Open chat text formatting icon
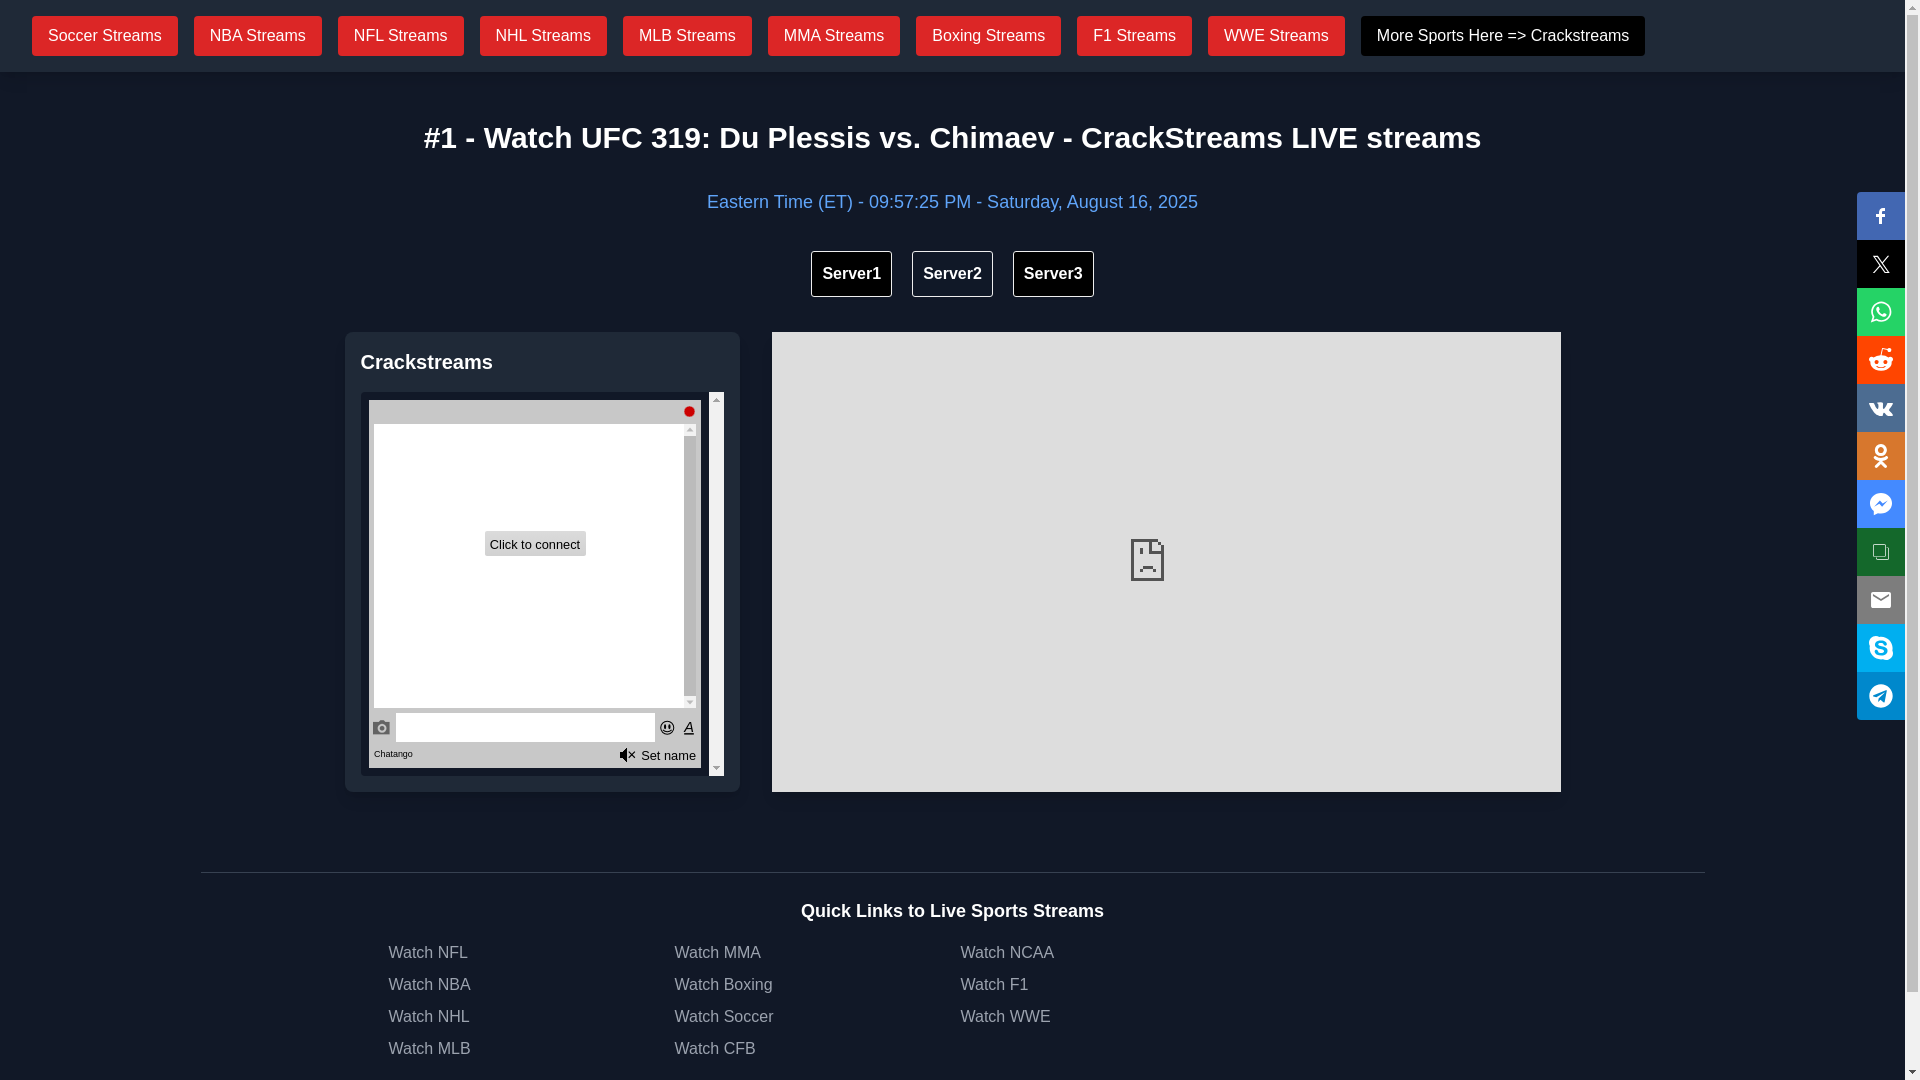Image resolution: width=1920 pixels, height=1080 pixels. click(x=689, y=728)
